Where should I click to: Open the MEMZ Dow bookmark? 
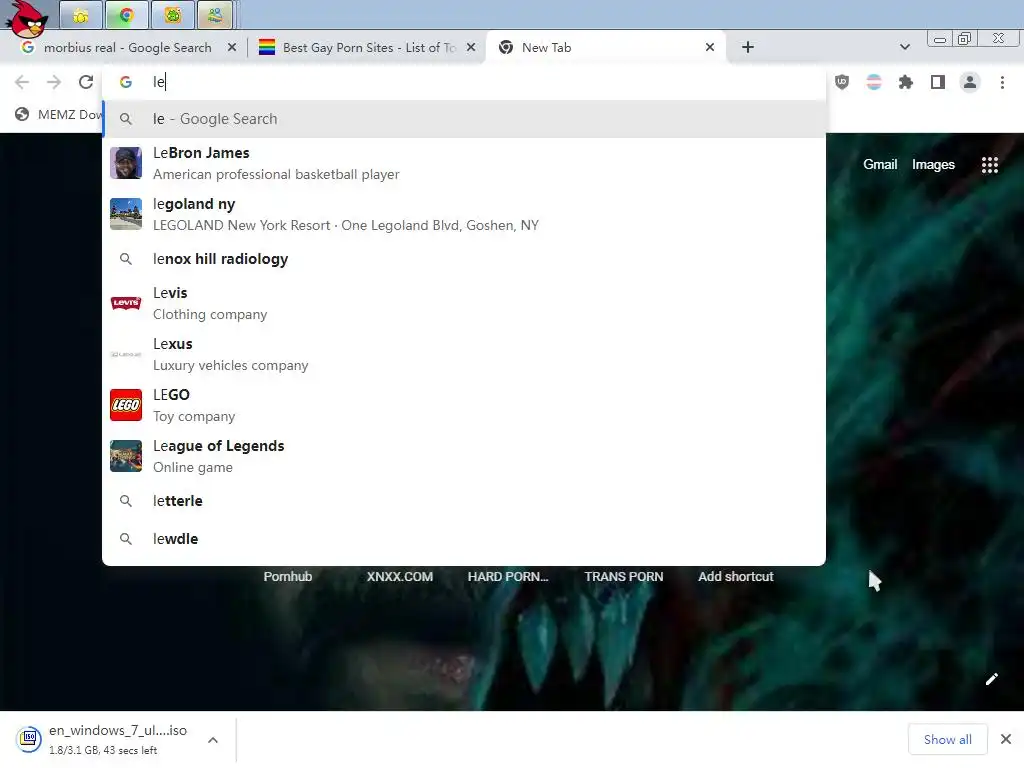click(59, 114)
